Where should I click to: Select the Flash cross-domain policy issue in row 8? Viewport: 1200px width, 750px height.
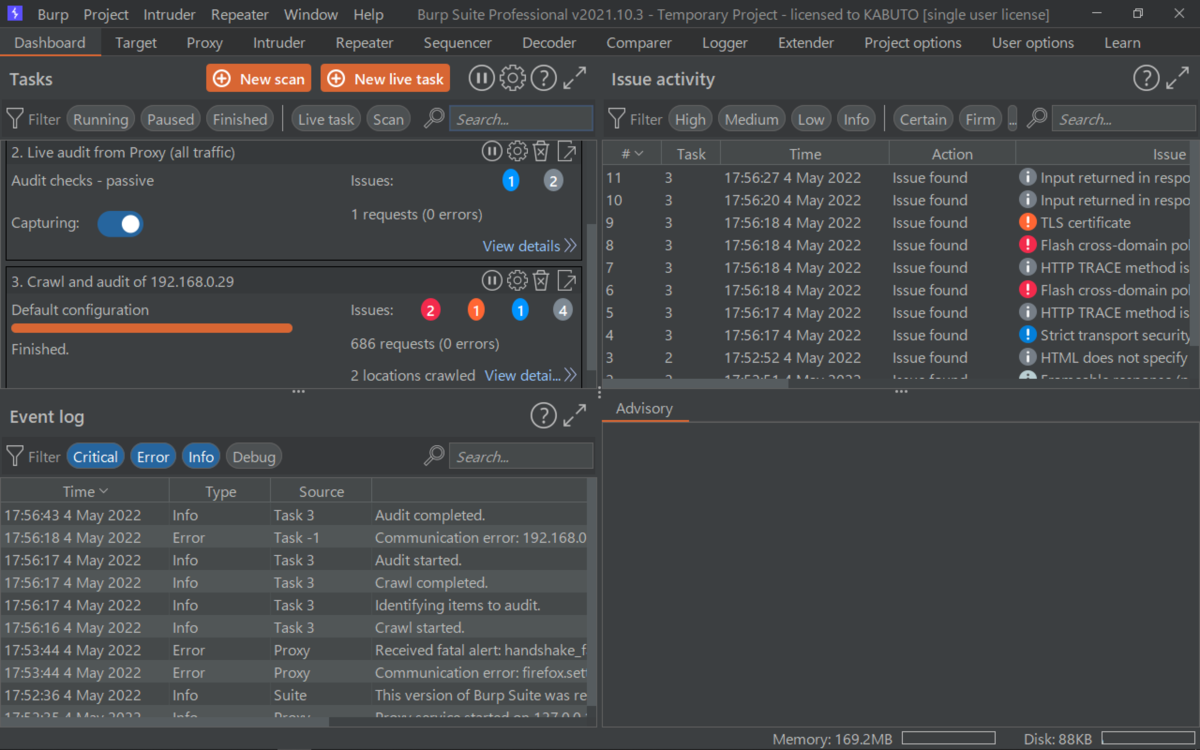pyautogui.click(x=896, y=245)
